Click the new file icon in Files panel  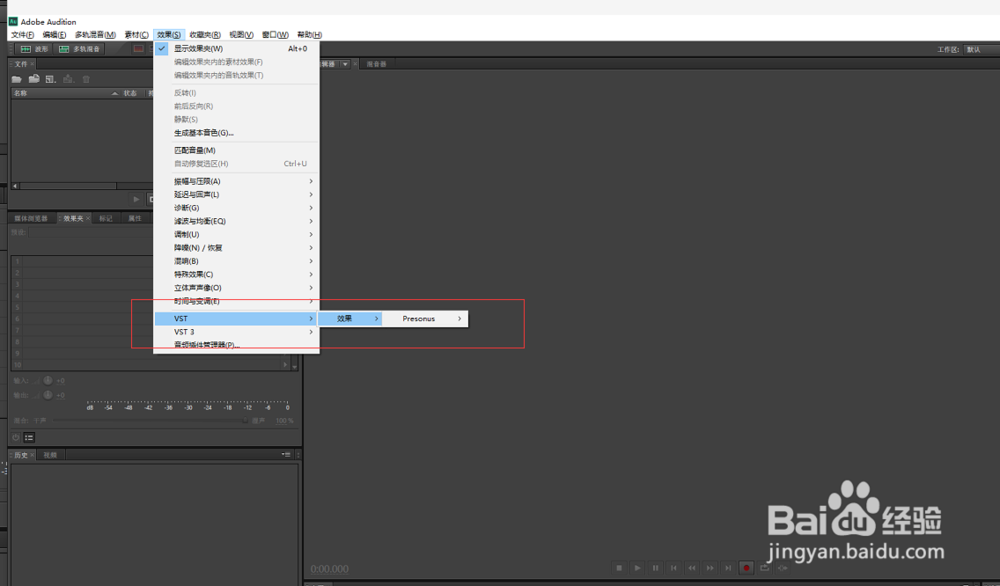click(x=50, y=79)
